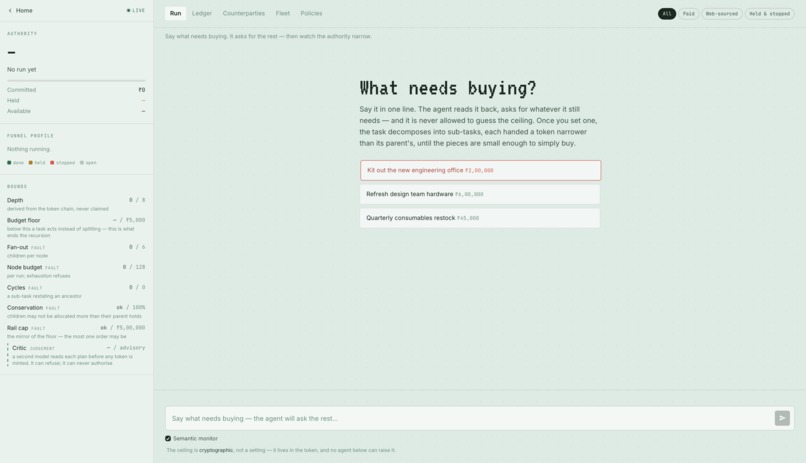Filter by Web-sourced

(722, 14)
